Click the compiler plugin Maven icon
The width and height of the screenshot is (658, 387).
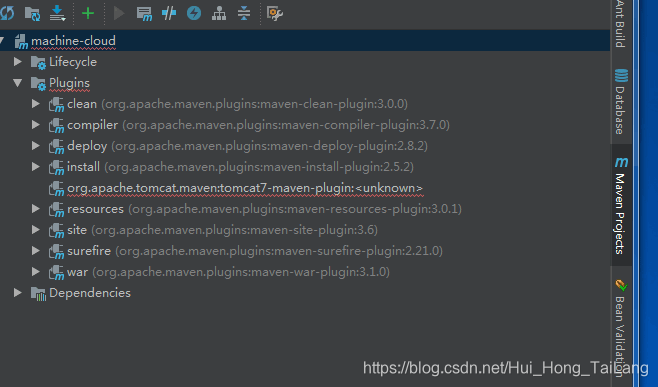56,125
